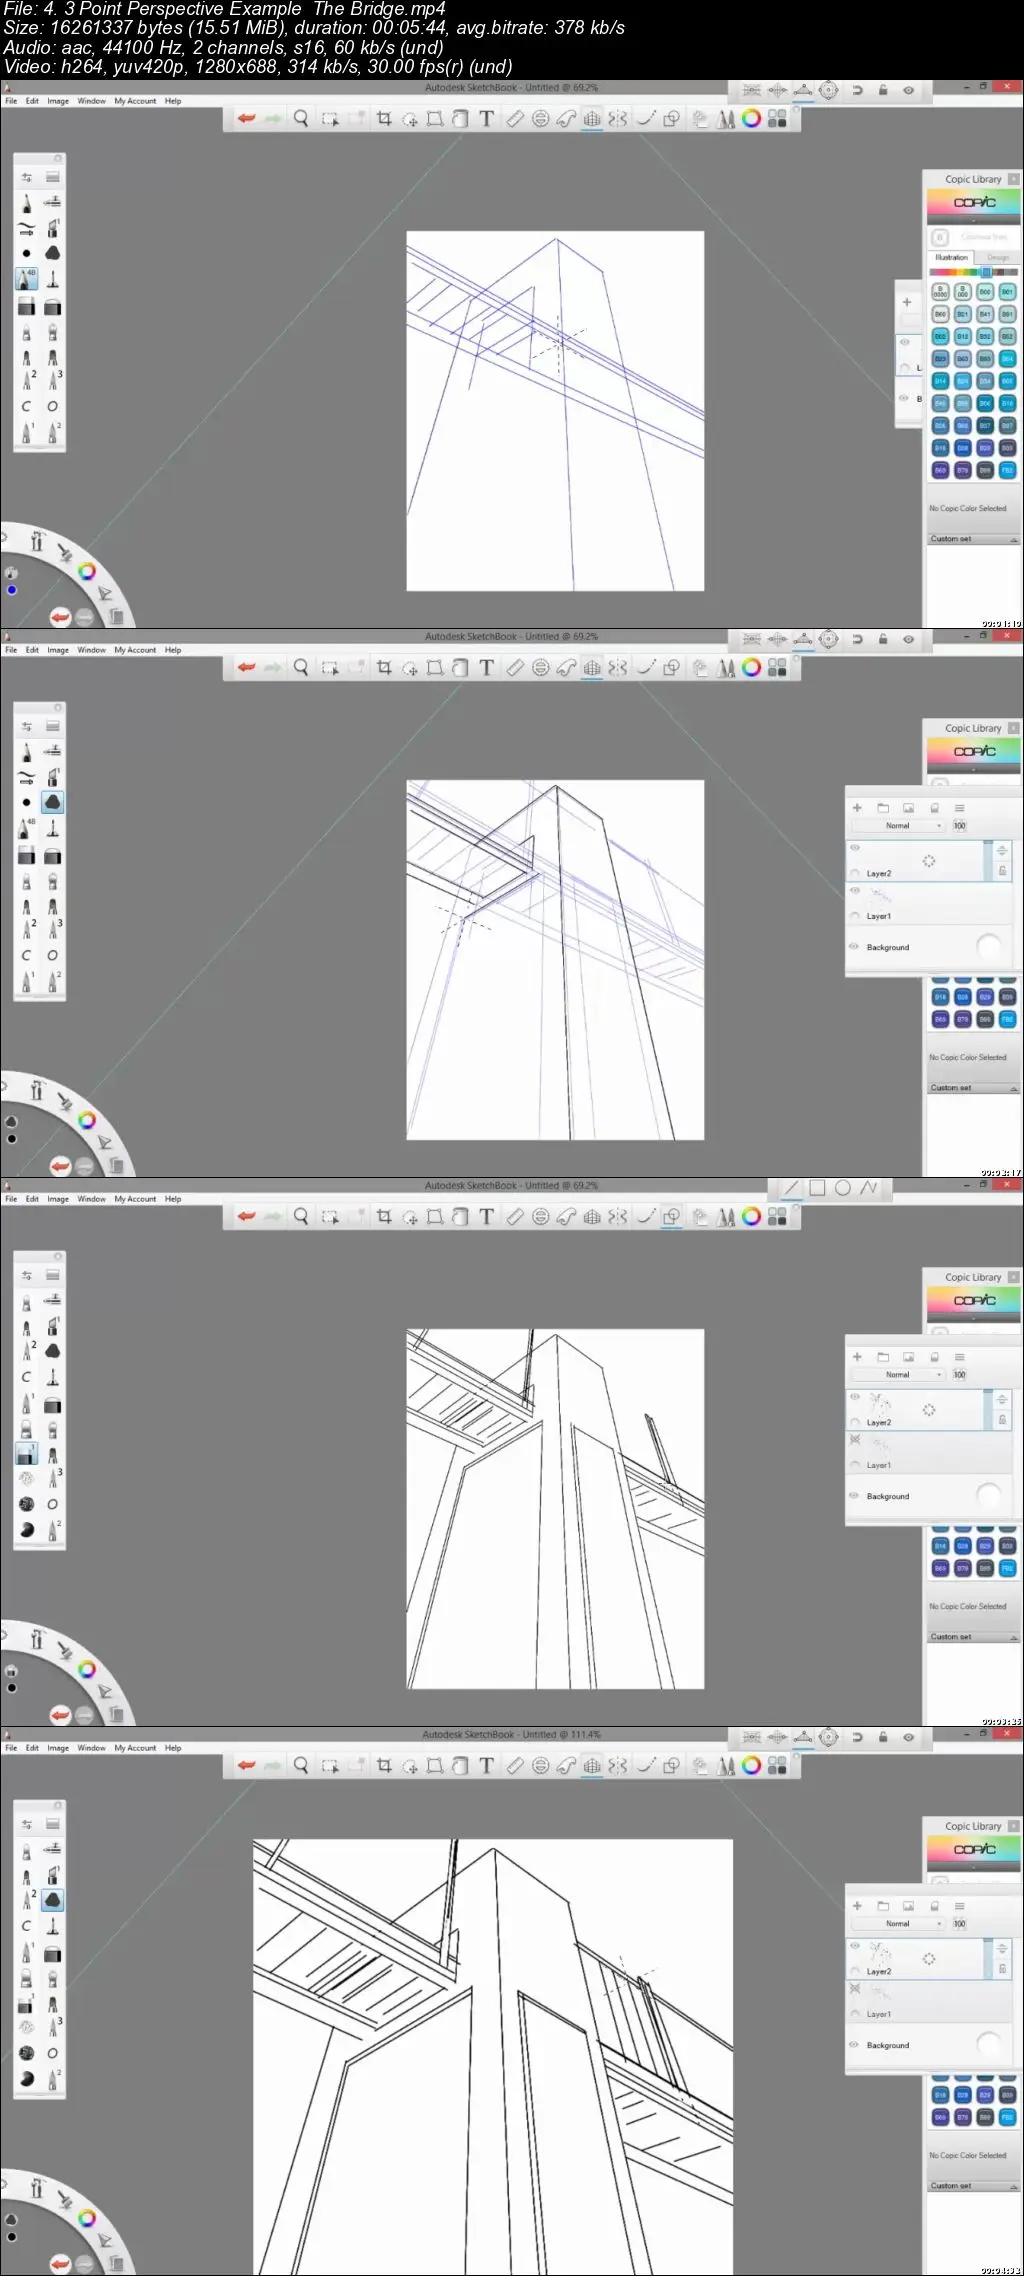Click Copic color family strip in first frame
1024x2276 pixels.
coord(973,272)
